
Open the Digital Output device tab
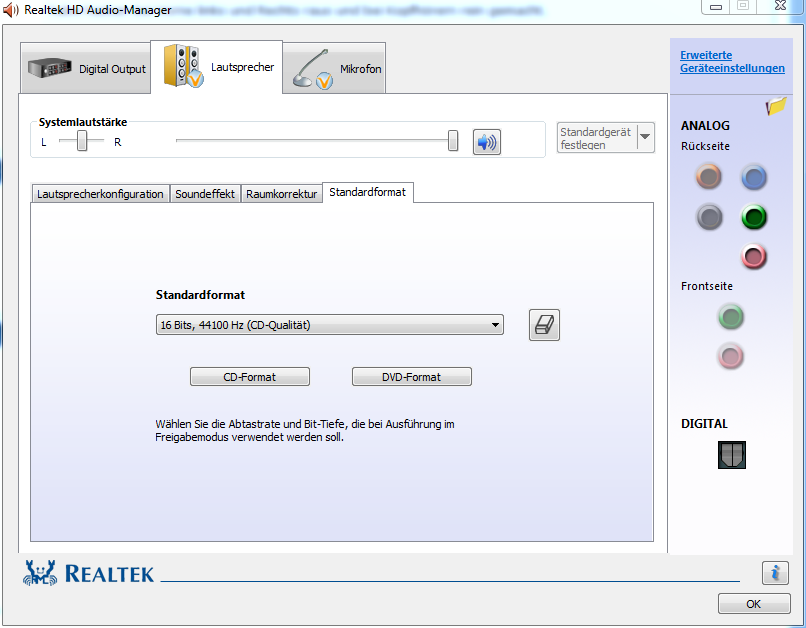(x=85, y=68)
